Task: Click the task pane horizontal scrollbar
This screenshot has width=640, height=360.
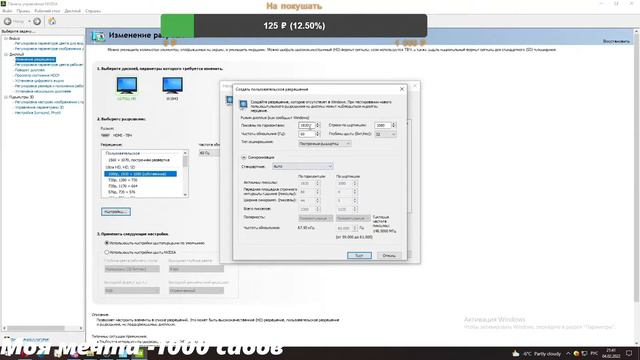Action: coord(43,328)
